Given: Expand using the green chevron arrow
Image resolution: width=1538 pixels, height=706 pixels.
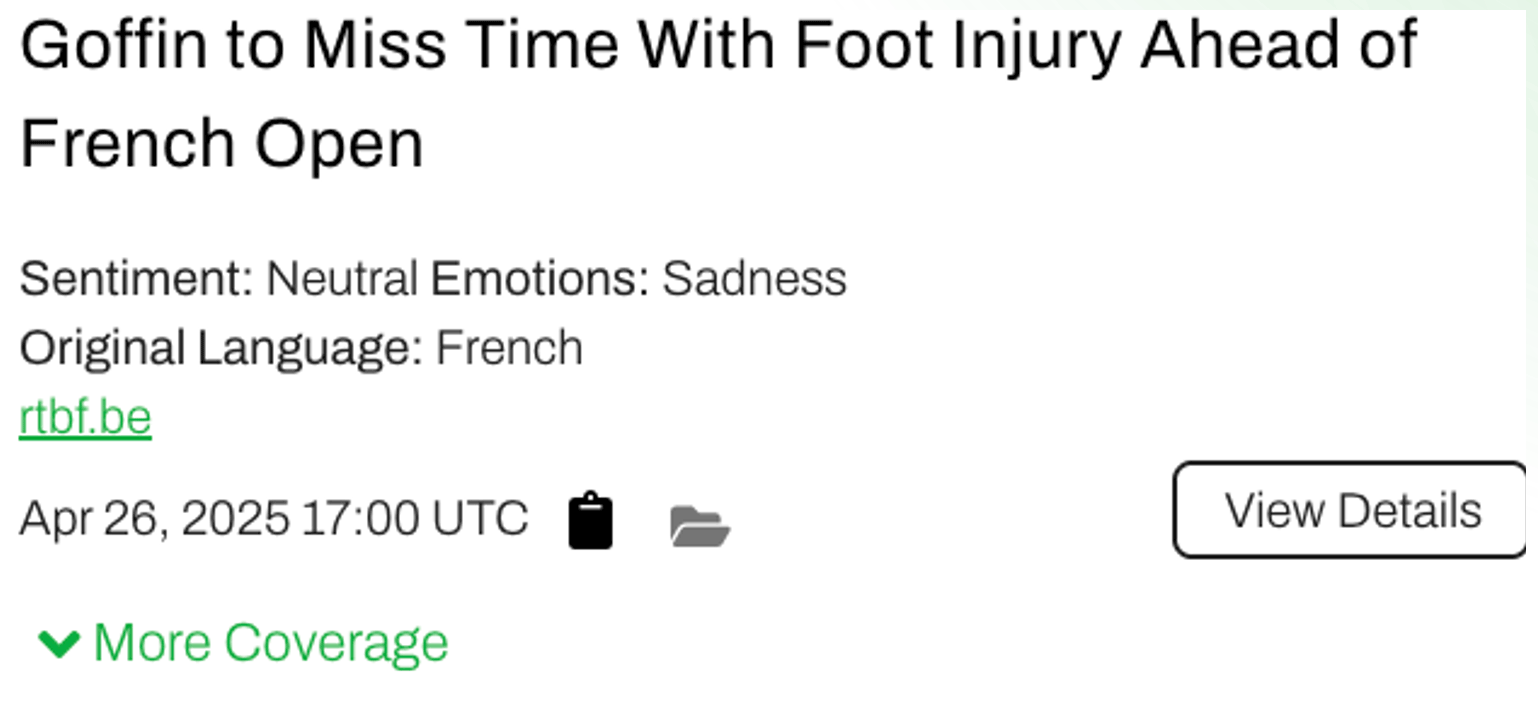Looking at the screenshot, I should [x=59, y=643].
